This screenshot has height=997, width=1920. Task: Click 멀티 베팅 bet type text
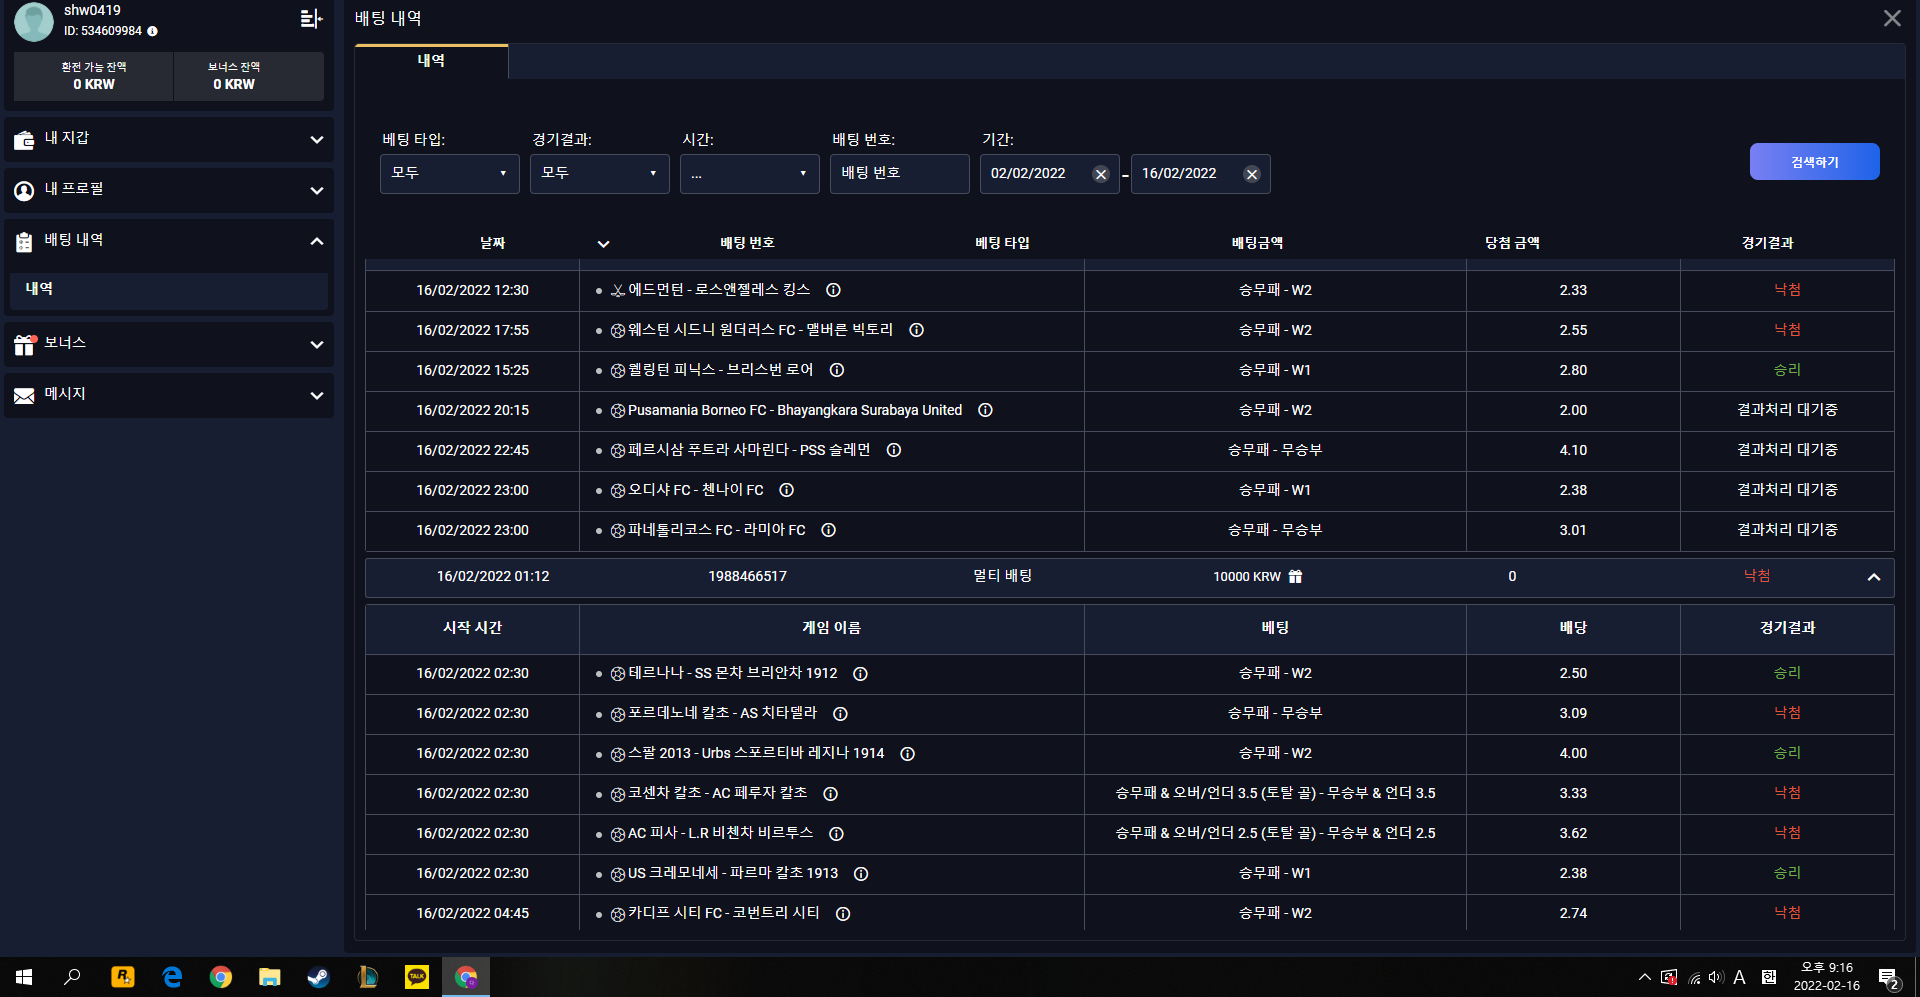tap(1002, 577)
